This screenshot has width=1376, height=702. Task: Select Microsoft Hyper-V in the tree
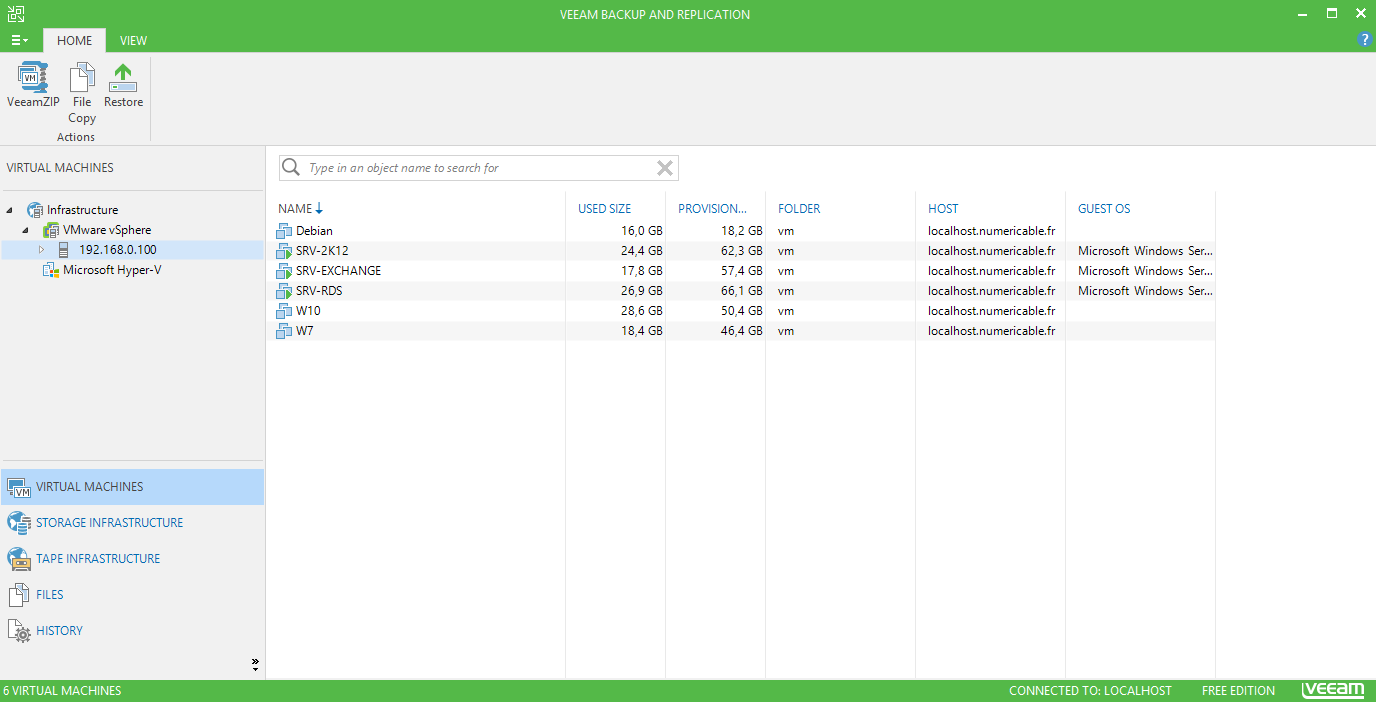pyautogui.click(x=112, y=270)
